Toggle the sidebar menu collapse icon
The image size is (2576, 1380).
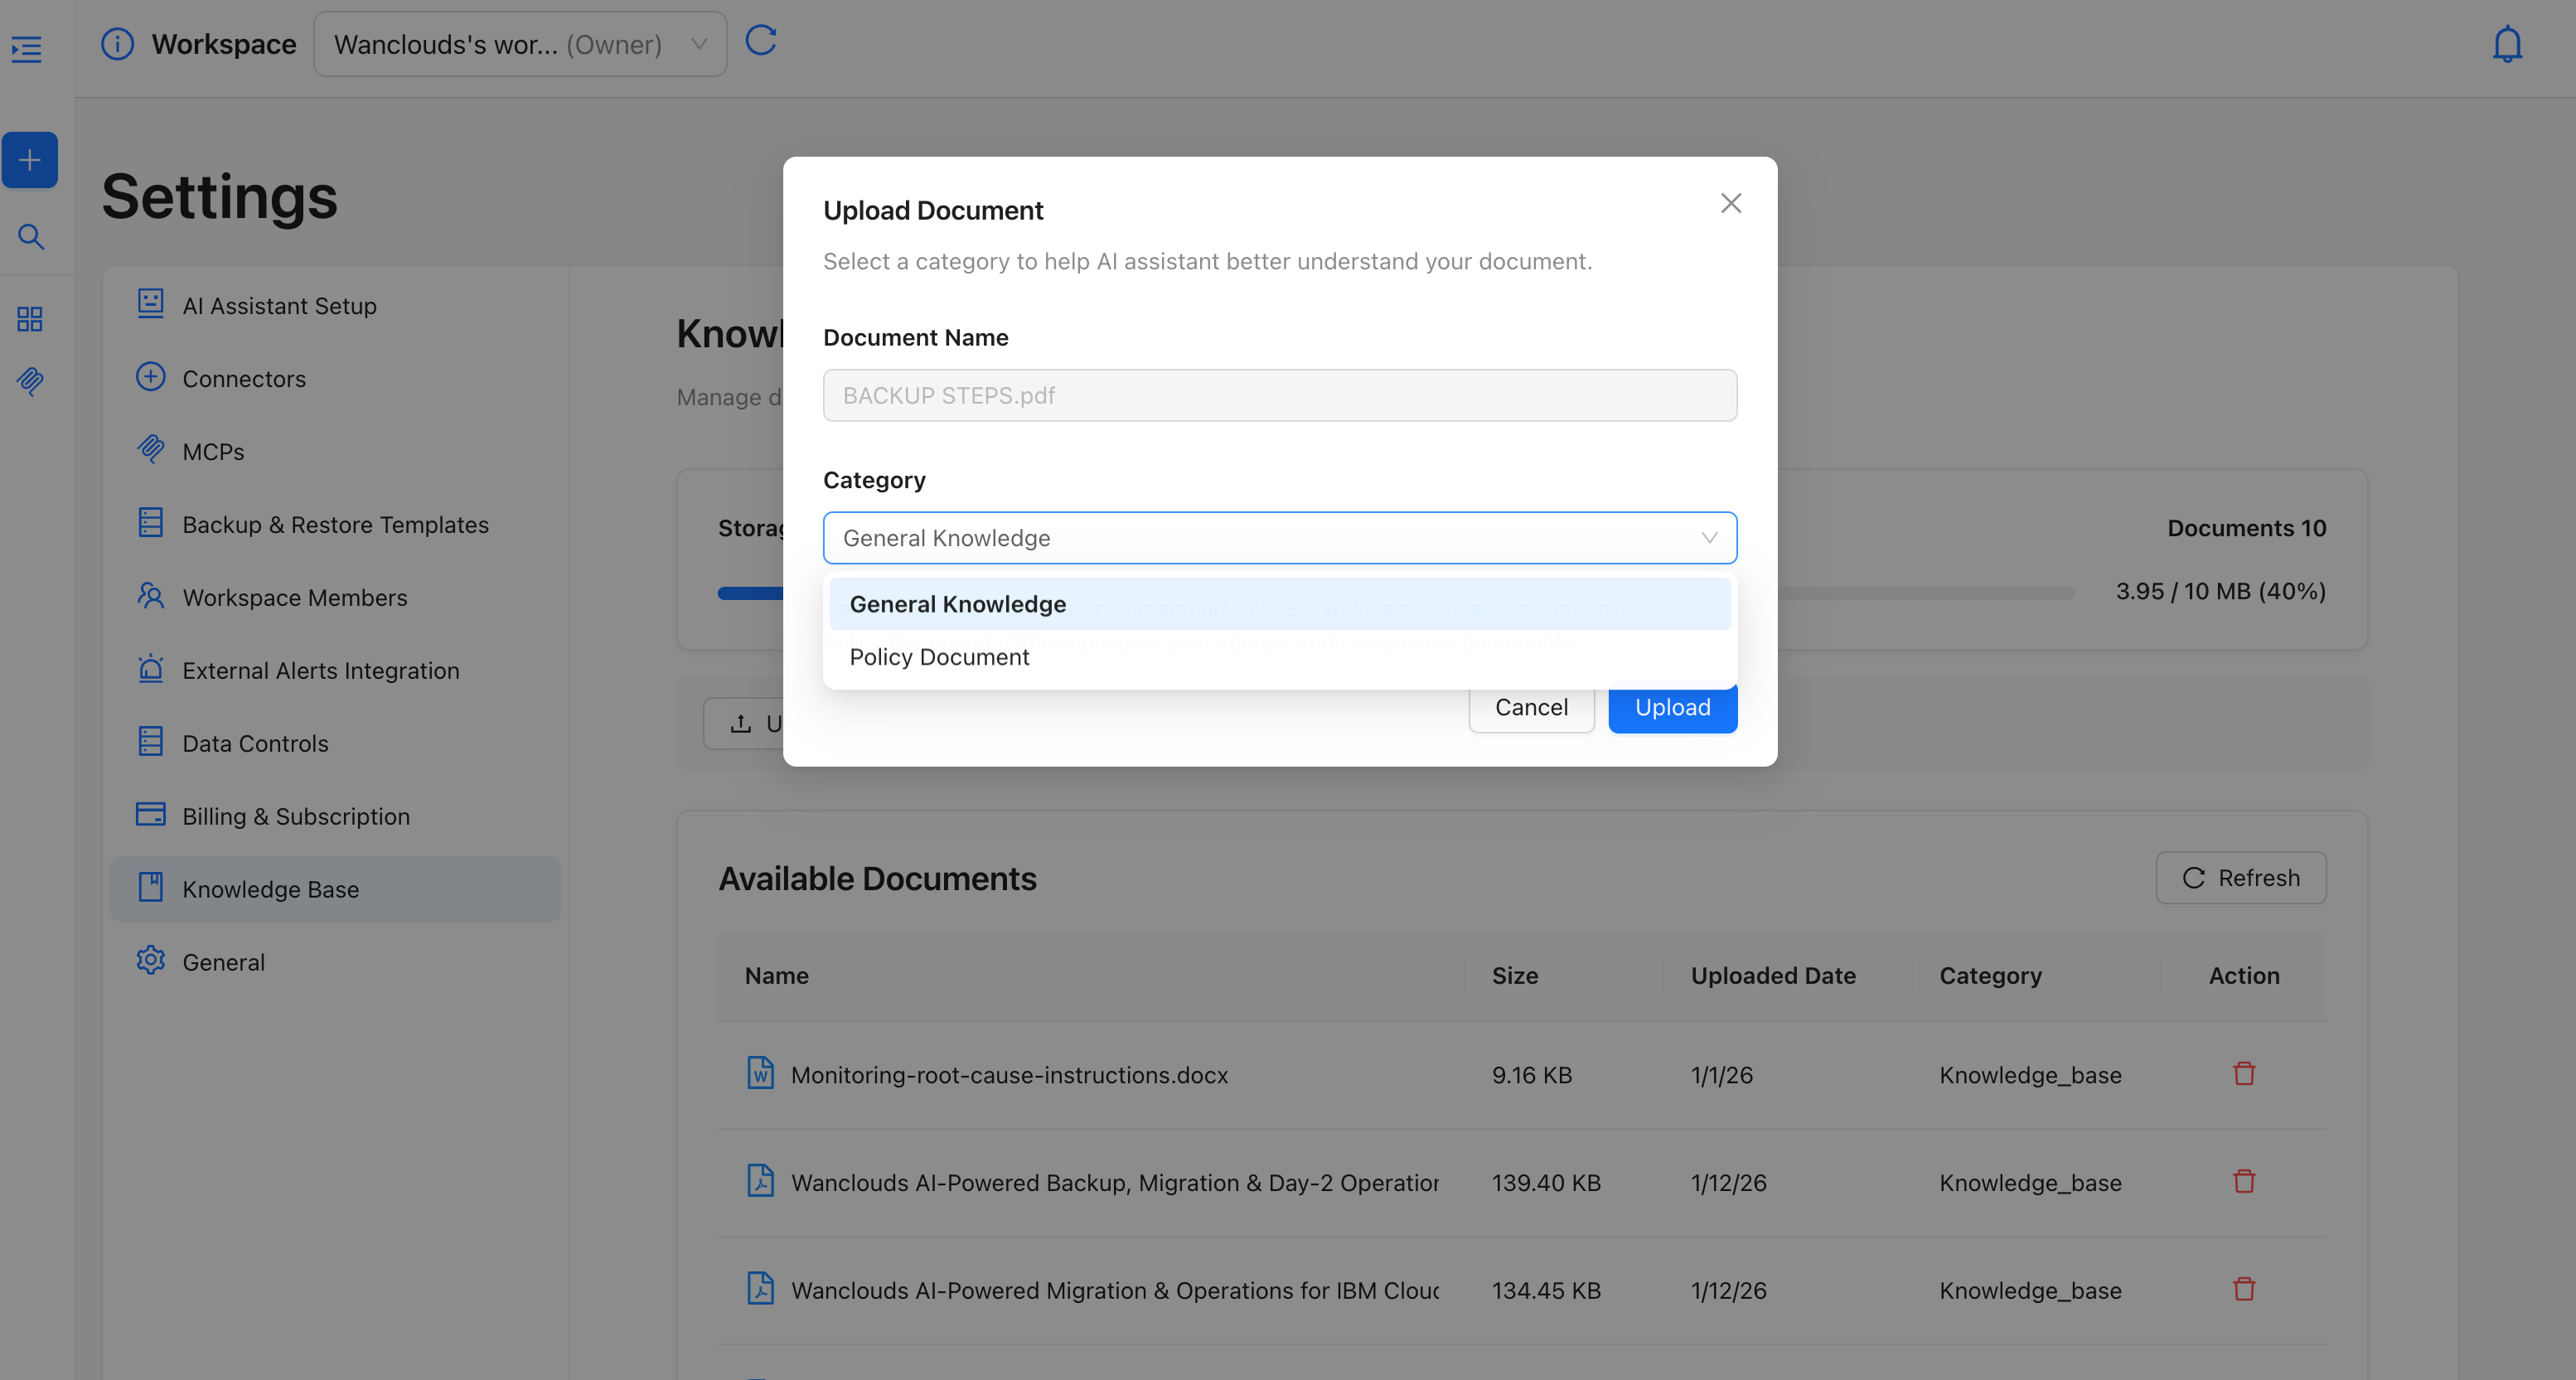(27, 49)
